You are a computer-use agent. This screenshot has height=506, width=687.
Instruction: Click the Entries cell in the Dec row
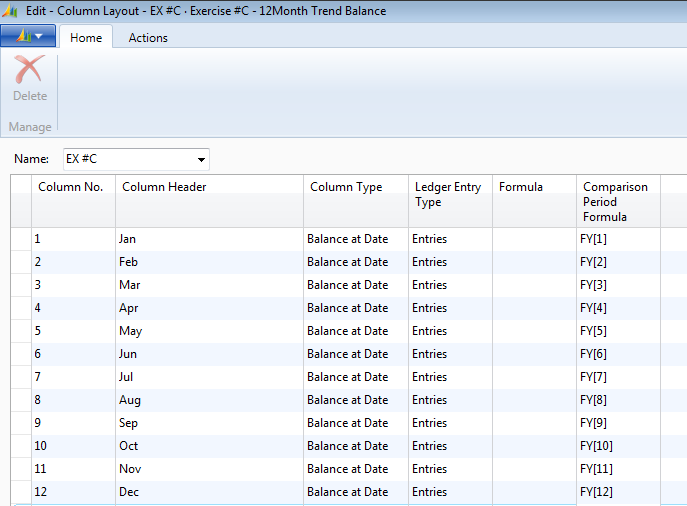click(x=449, y=492)
